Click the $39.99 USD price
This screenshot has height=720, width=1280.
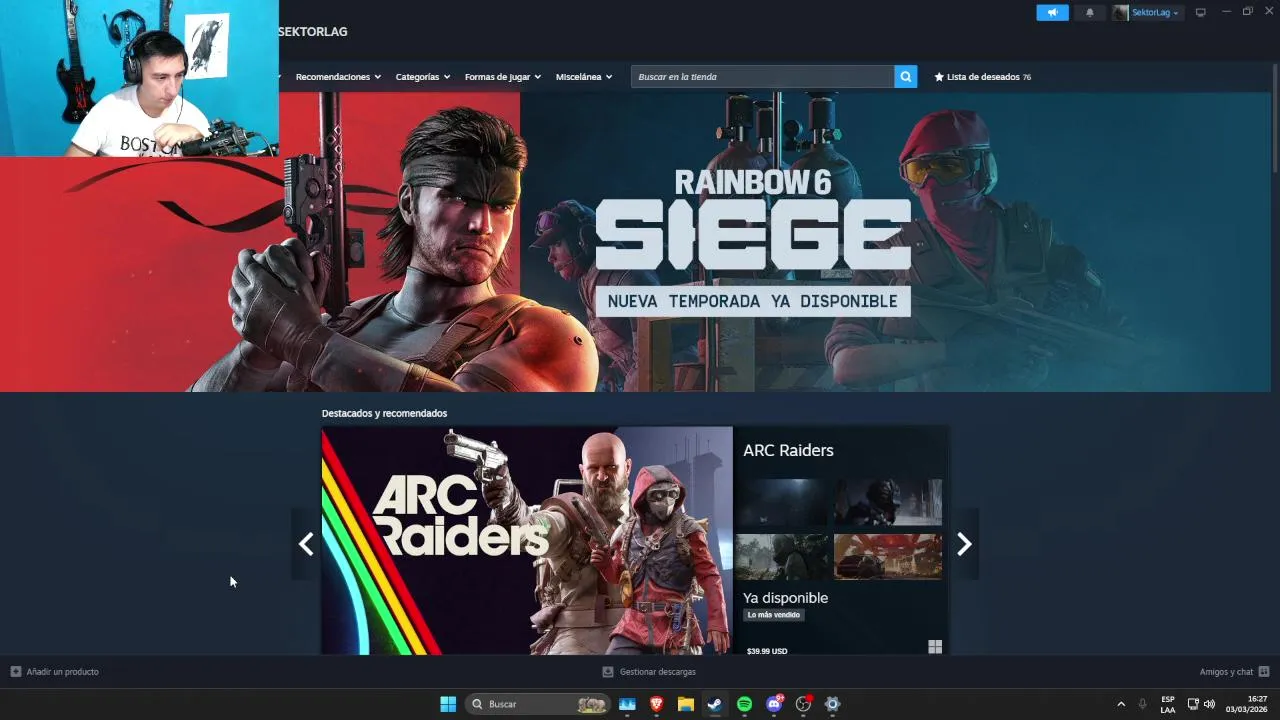[x=767, y=651]
